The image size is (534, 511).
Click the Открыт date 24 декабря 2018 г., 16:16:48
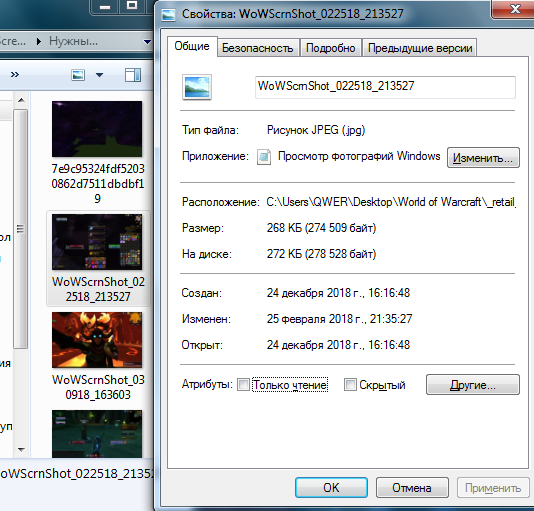[x=338, y=345]
